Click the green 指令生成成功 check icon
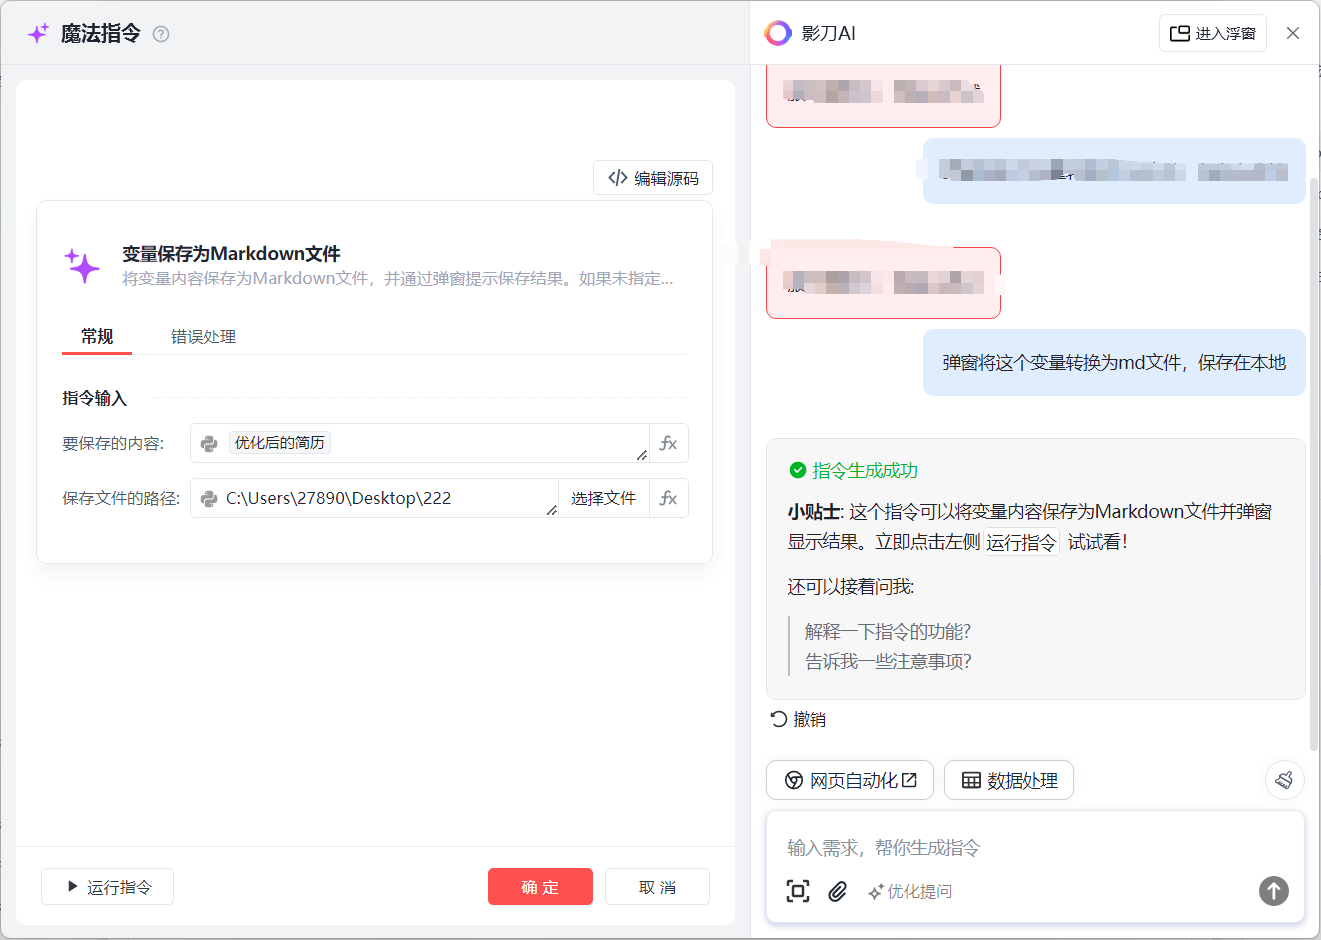 tap(798, 470)
